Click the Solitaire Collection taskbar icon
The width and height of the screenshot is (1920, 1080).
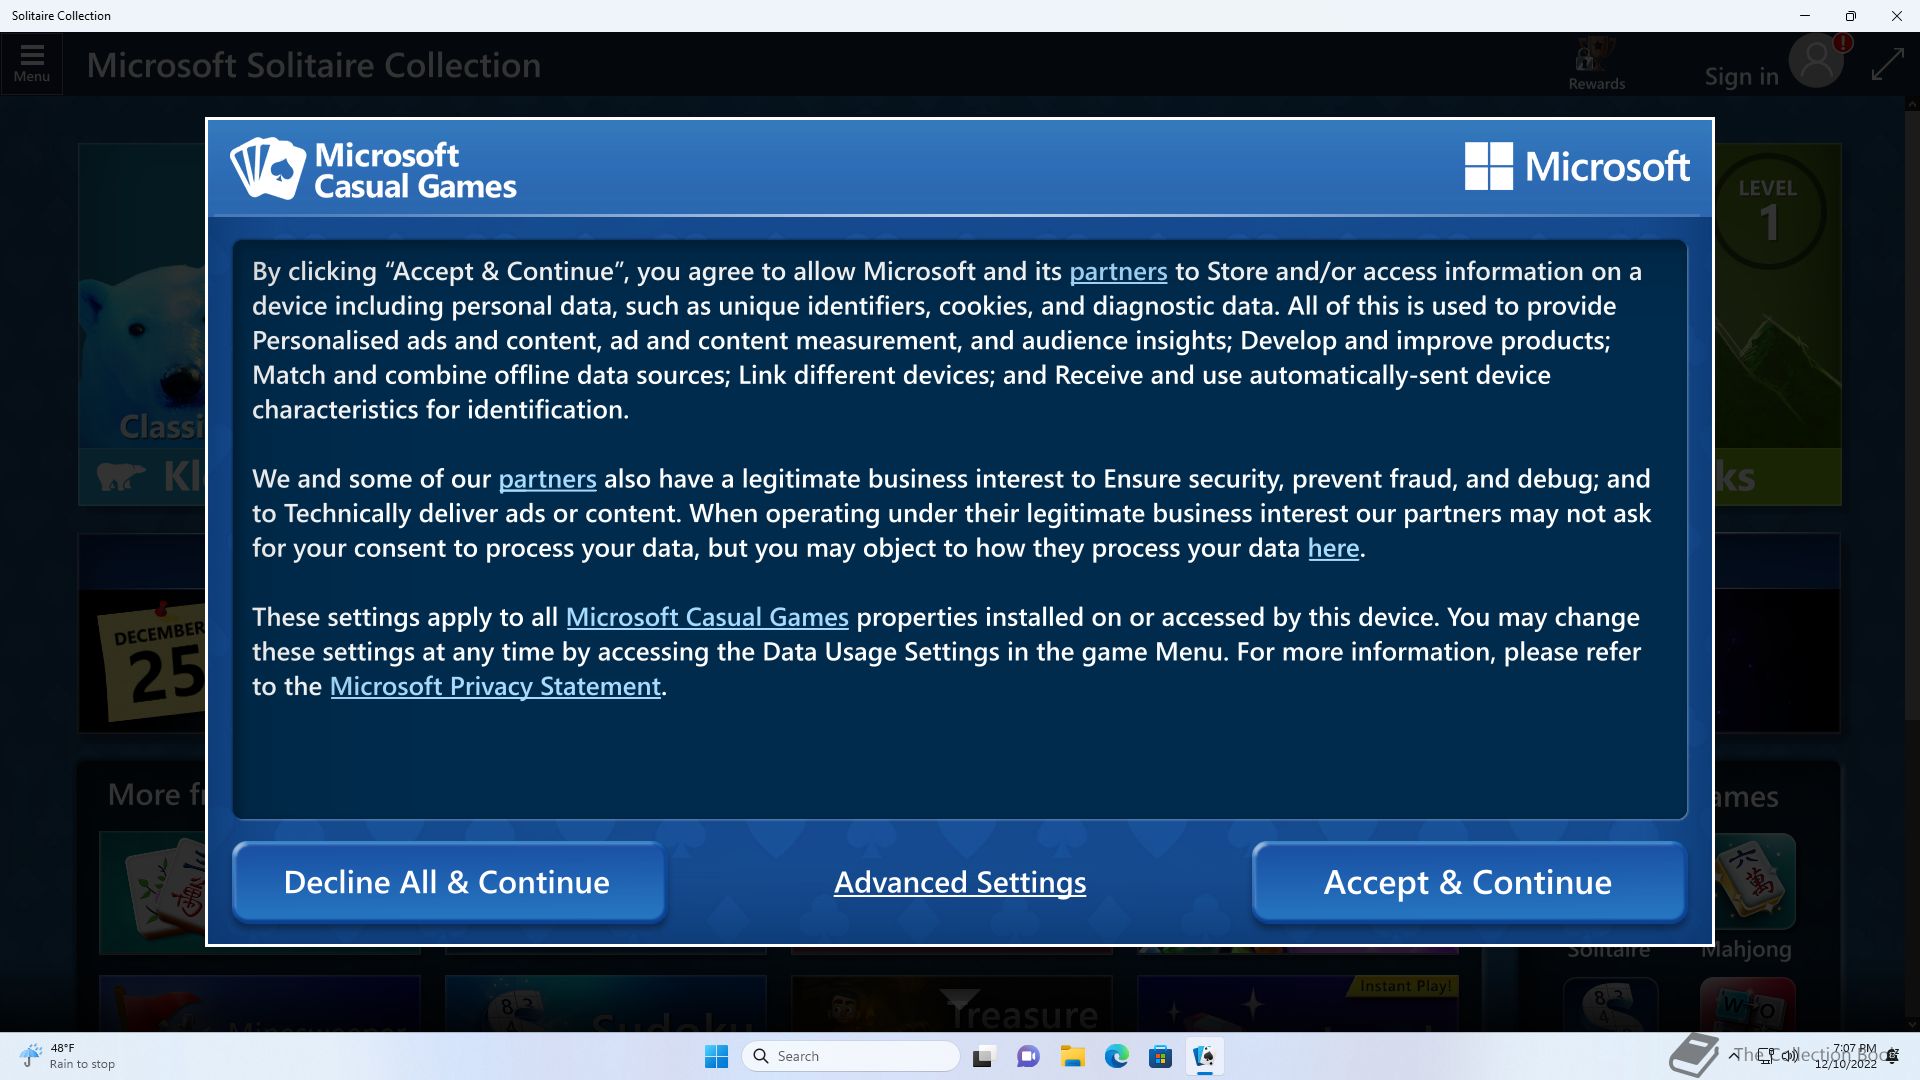tap(1204, 1056)
